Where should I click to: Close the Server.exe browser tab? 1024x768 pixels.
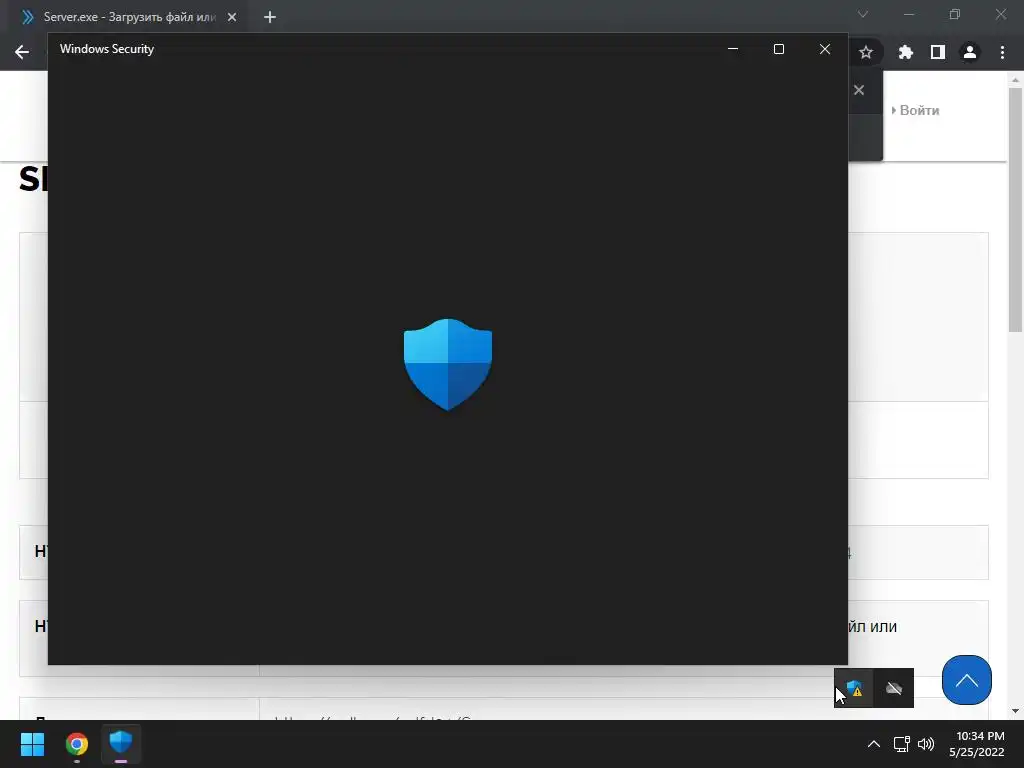tap(232, 17)
